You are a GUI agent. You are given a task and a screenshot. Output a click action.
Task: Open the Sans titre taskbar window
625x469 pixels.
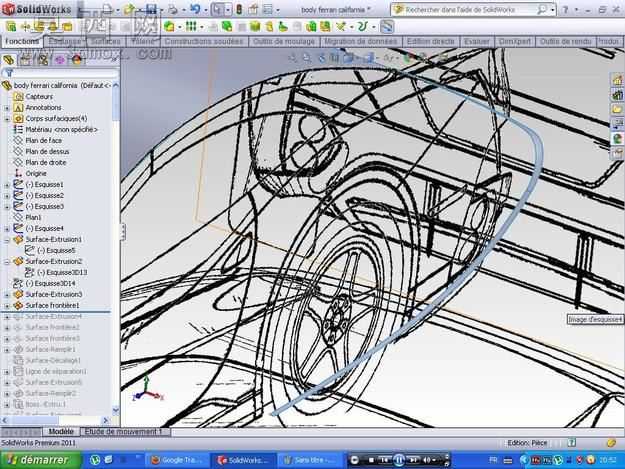(x=310, y=460)
